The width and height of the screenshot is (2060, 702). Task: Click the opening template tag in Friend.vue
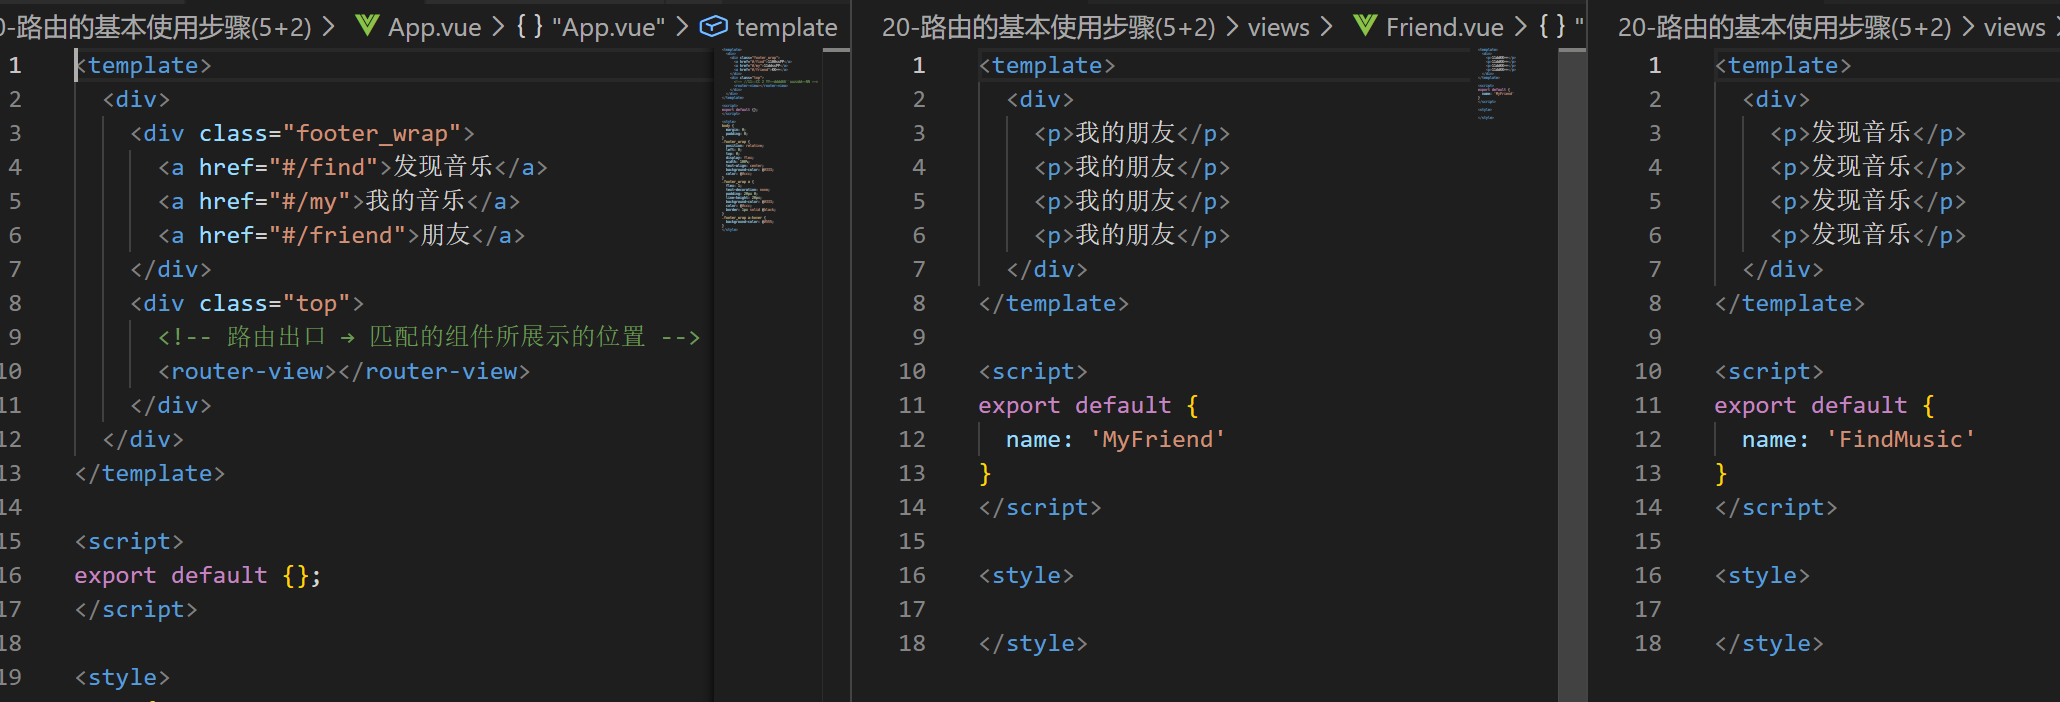1047,65
